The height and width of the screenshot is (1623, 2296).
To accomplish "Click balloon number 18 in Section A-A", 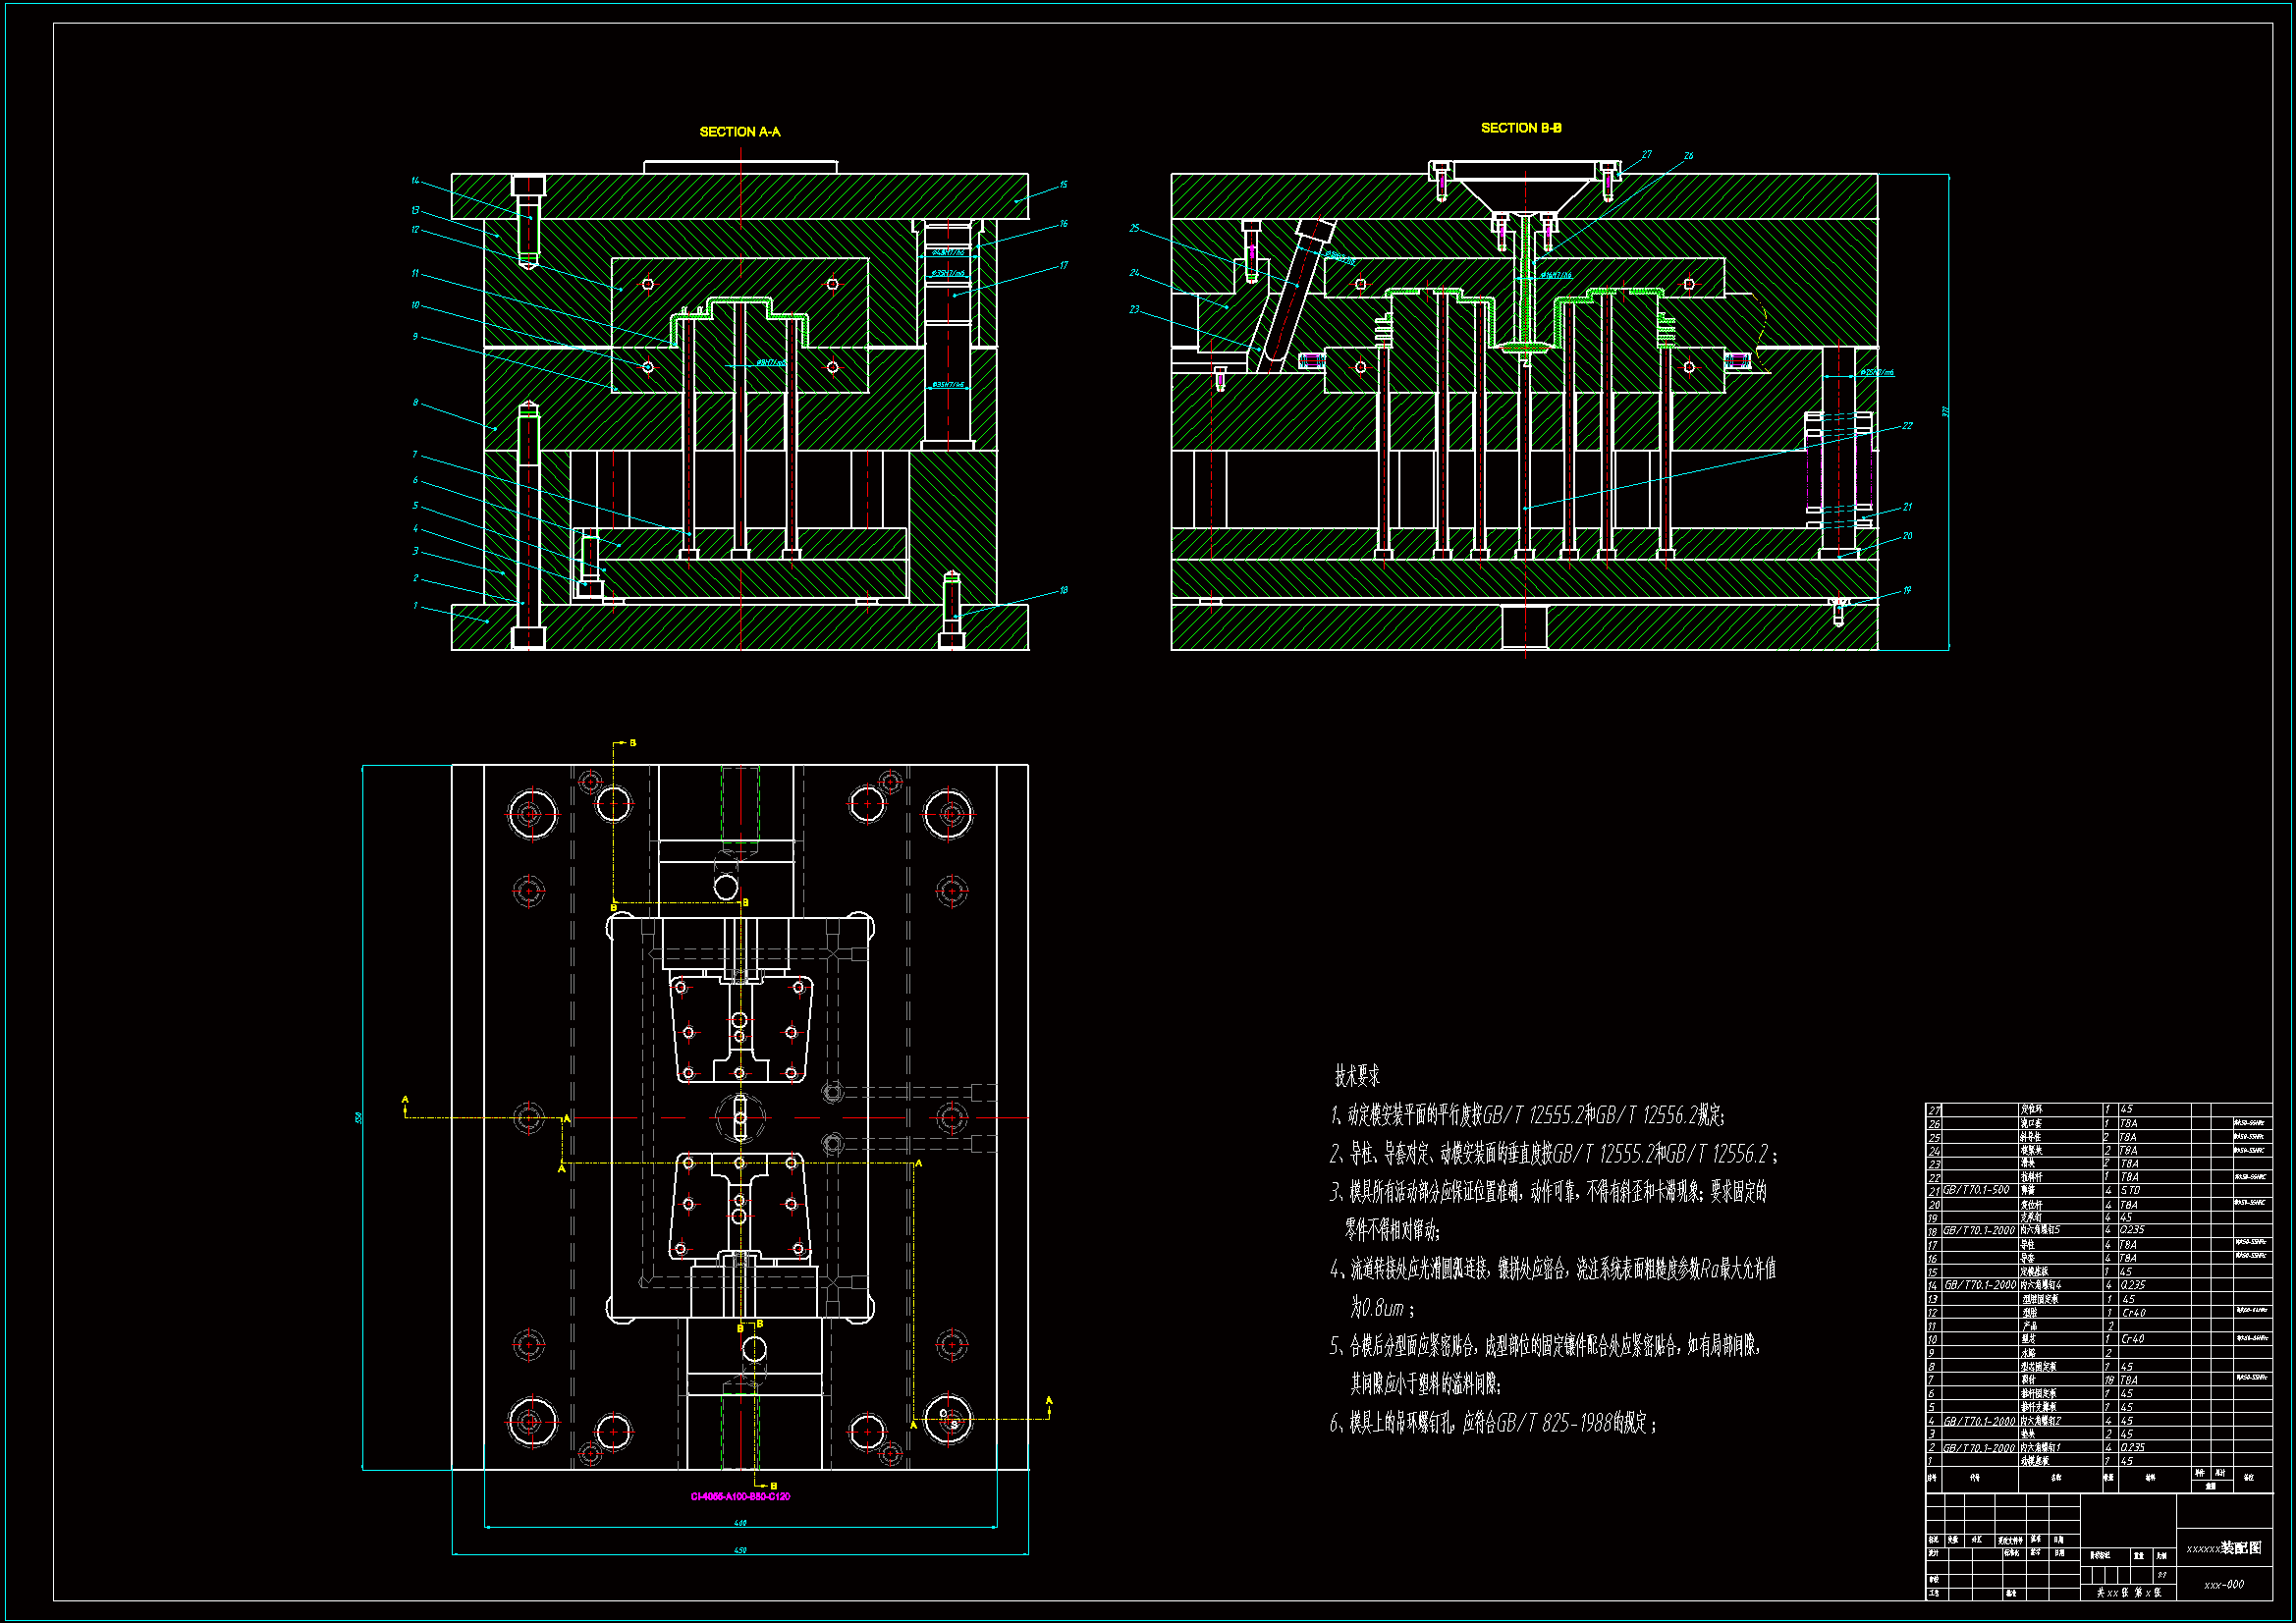I will 1063,590.
